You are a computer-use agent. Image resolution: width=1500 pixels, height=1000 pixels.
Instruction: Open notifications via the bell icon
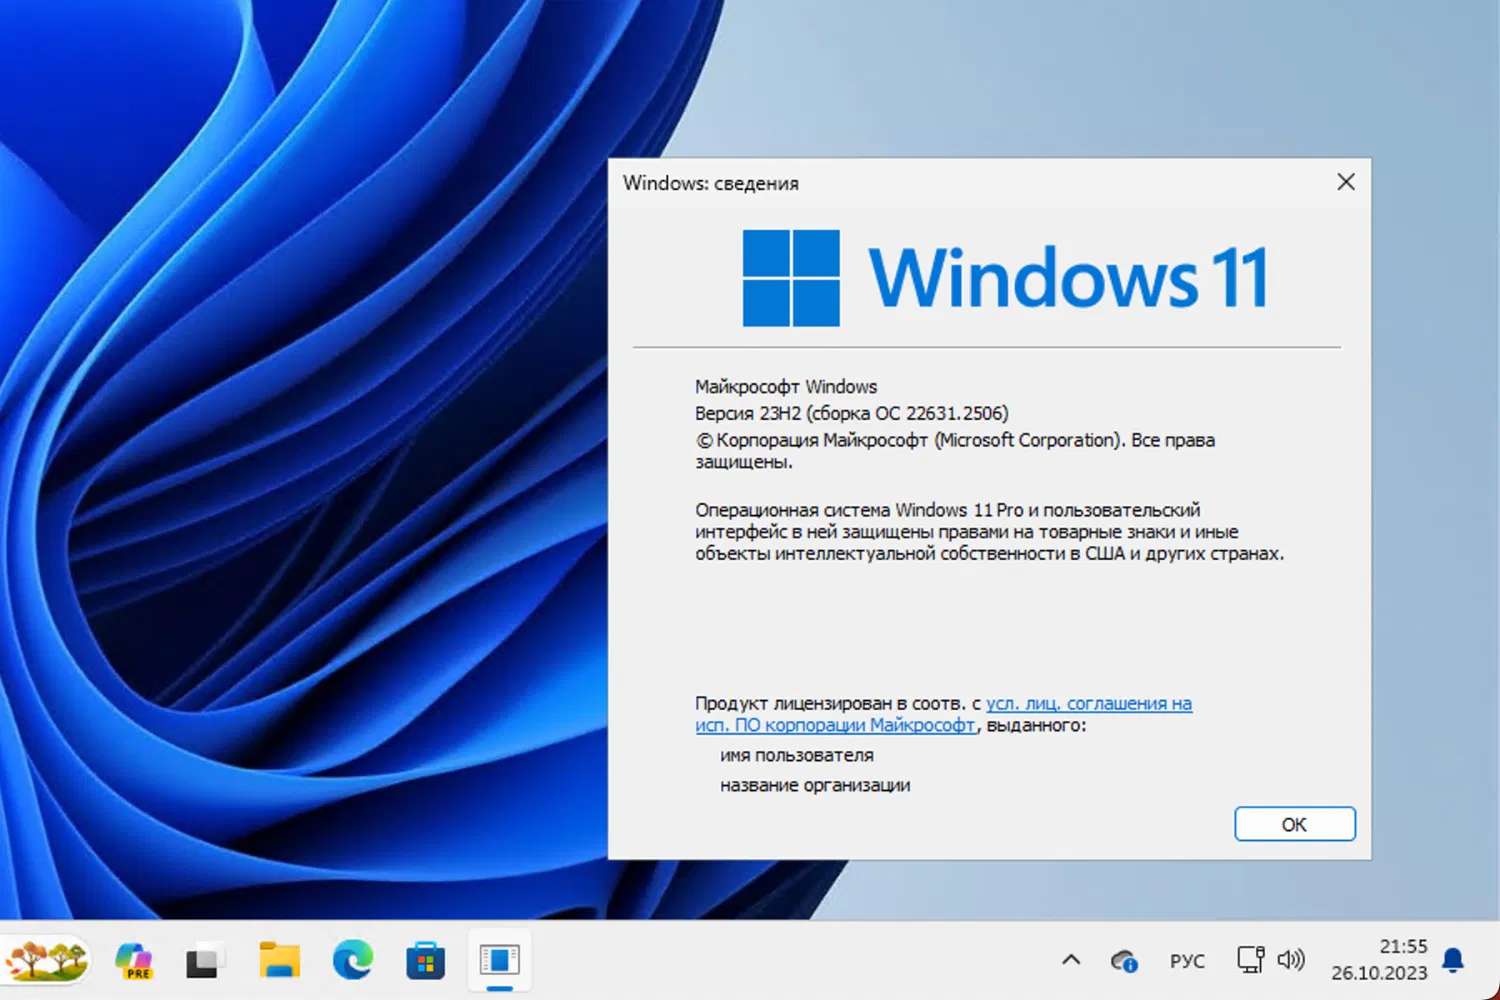point(1453,960)
